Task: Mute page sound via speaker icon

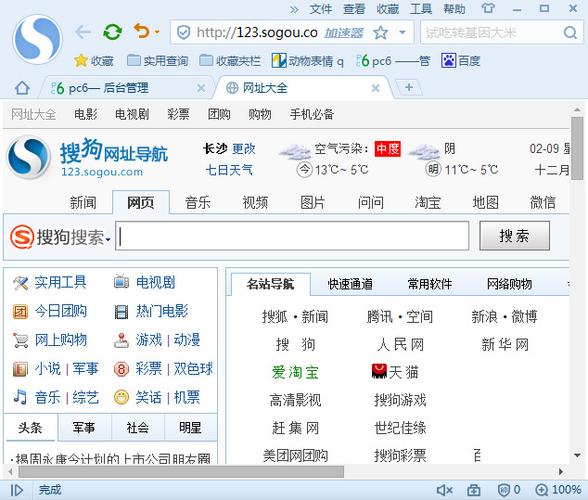Action: tap(445, 490)
